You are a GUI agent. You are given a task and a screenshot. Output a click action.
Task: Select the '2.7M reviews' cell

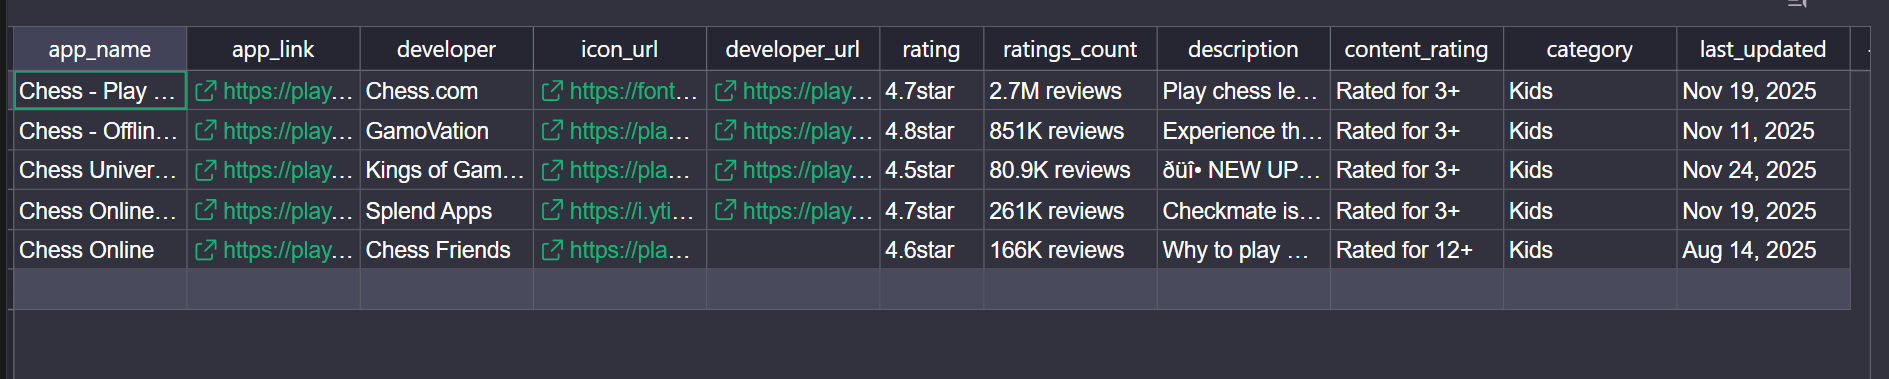click(x=1070, y=91)
